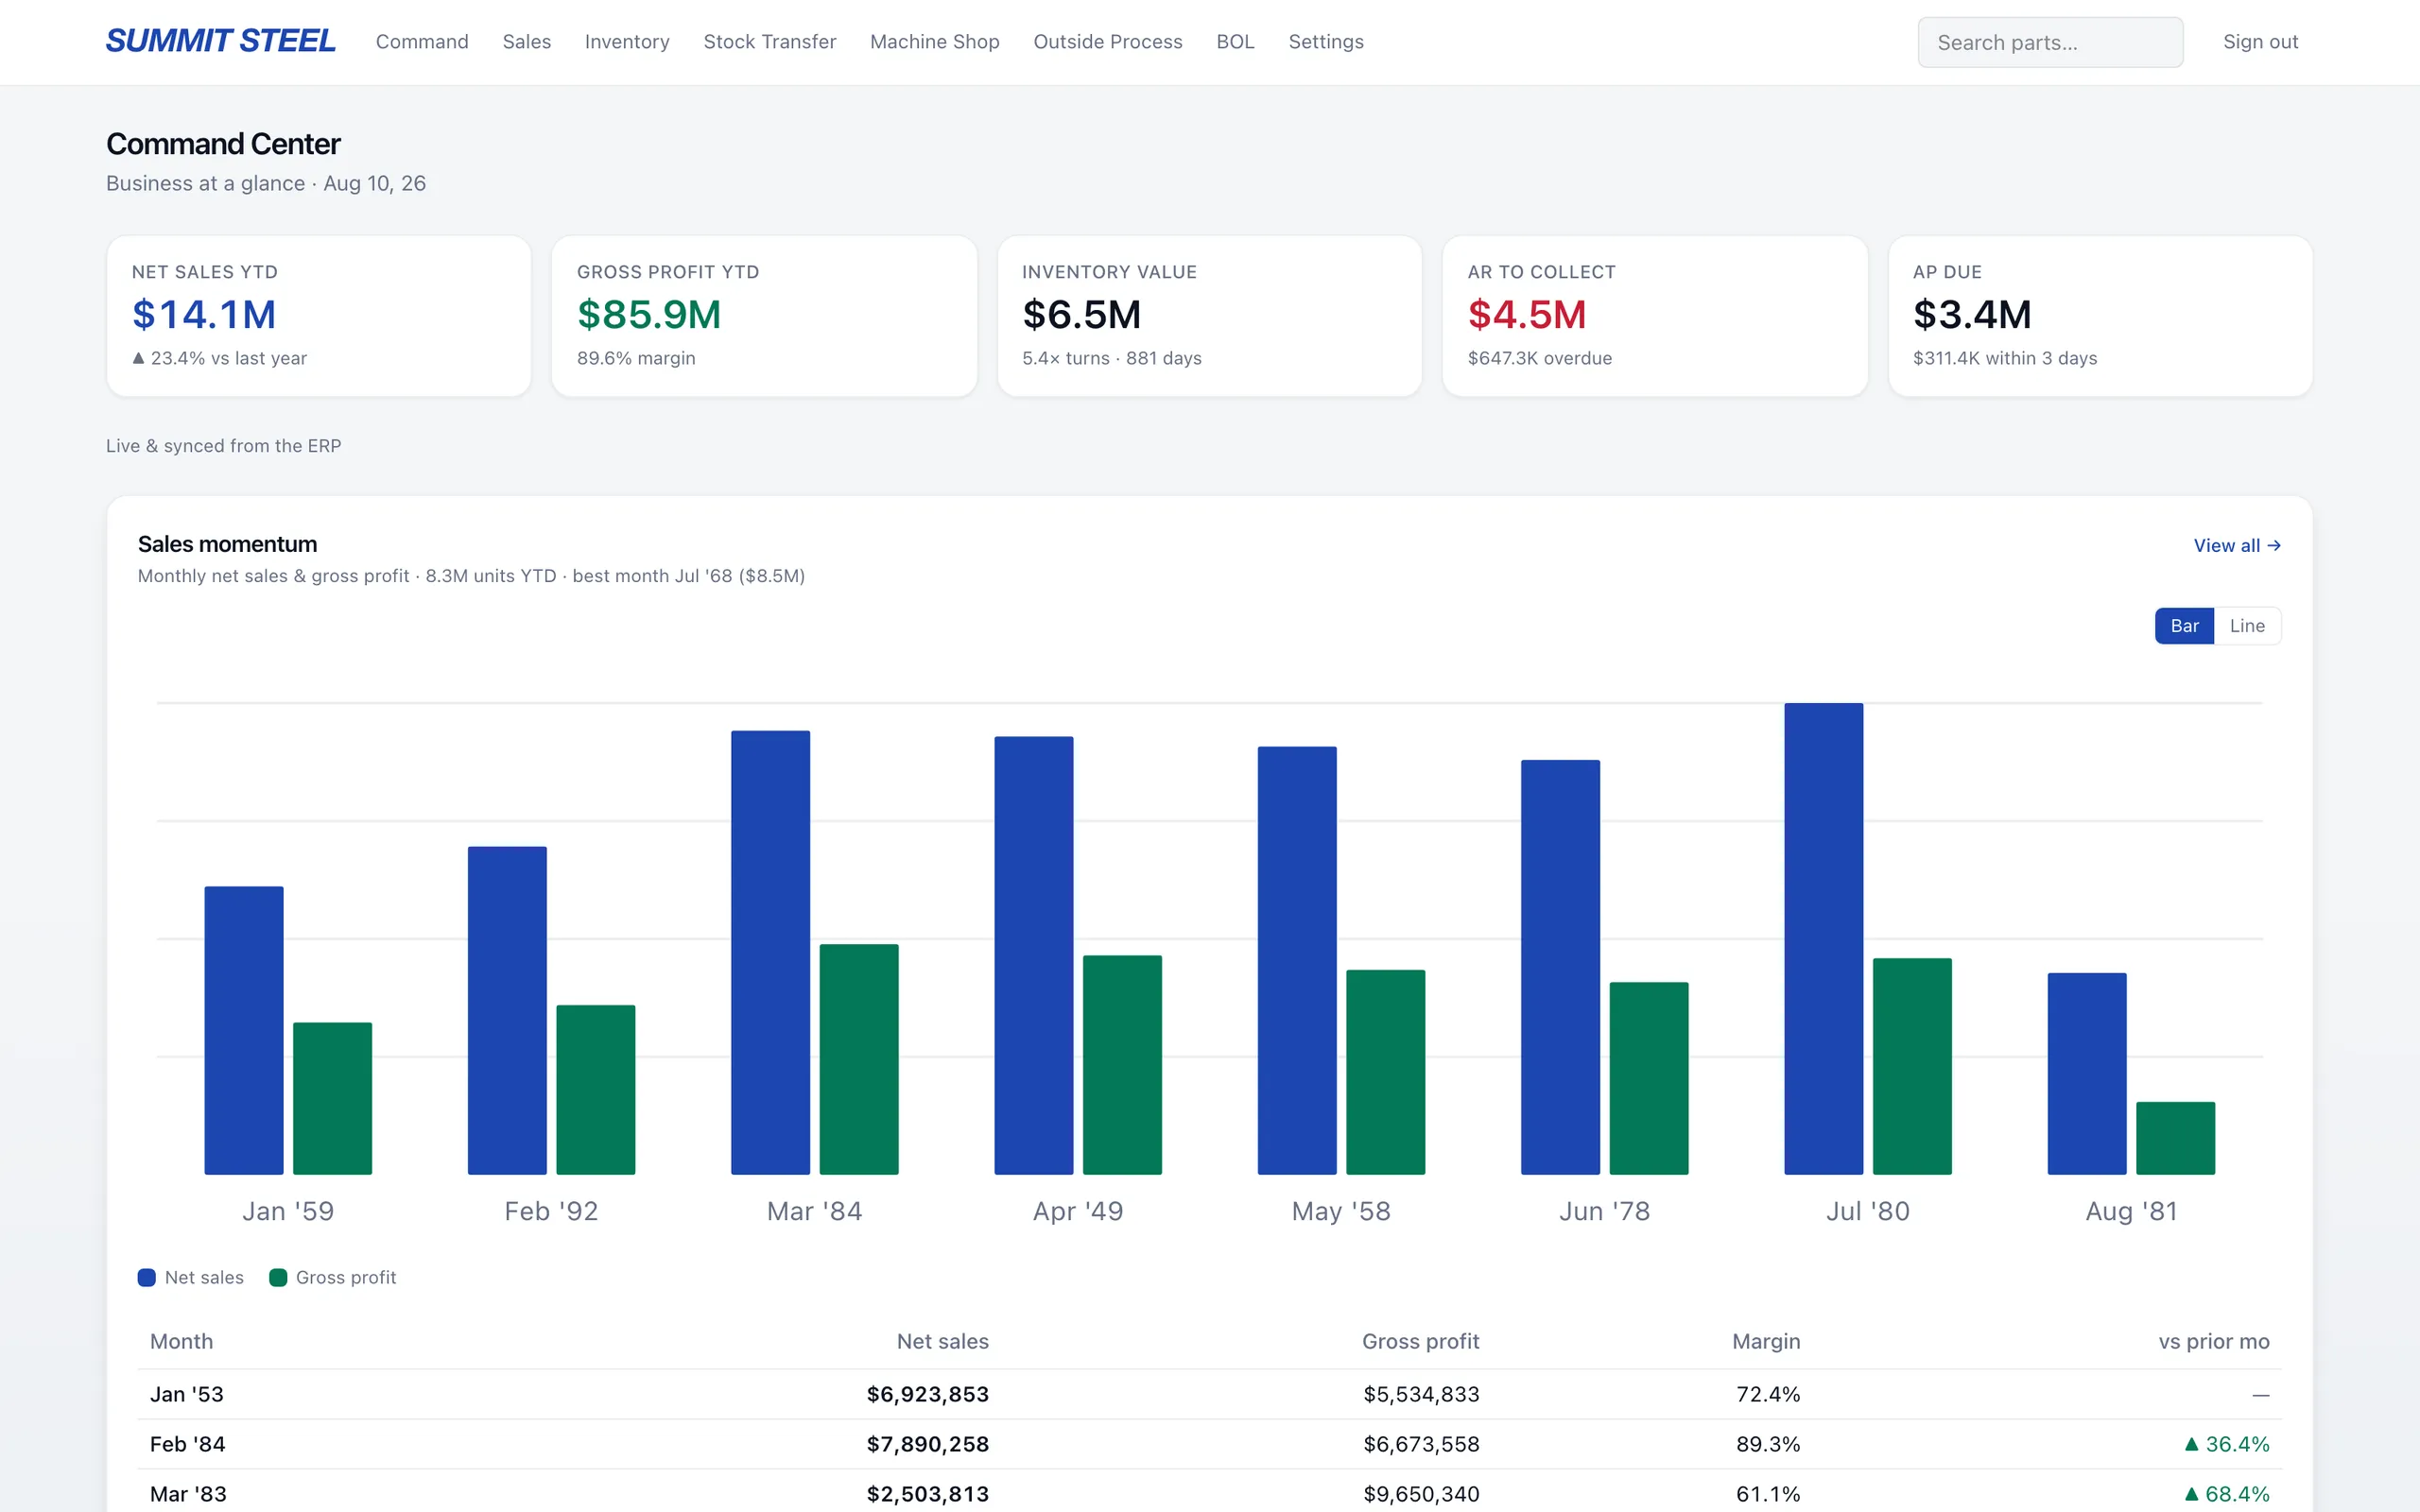Image resolution: width=2420 pixels, height=1512 pixels.
Task: Click the Summit Steel logo
Action: click(220, 41)
